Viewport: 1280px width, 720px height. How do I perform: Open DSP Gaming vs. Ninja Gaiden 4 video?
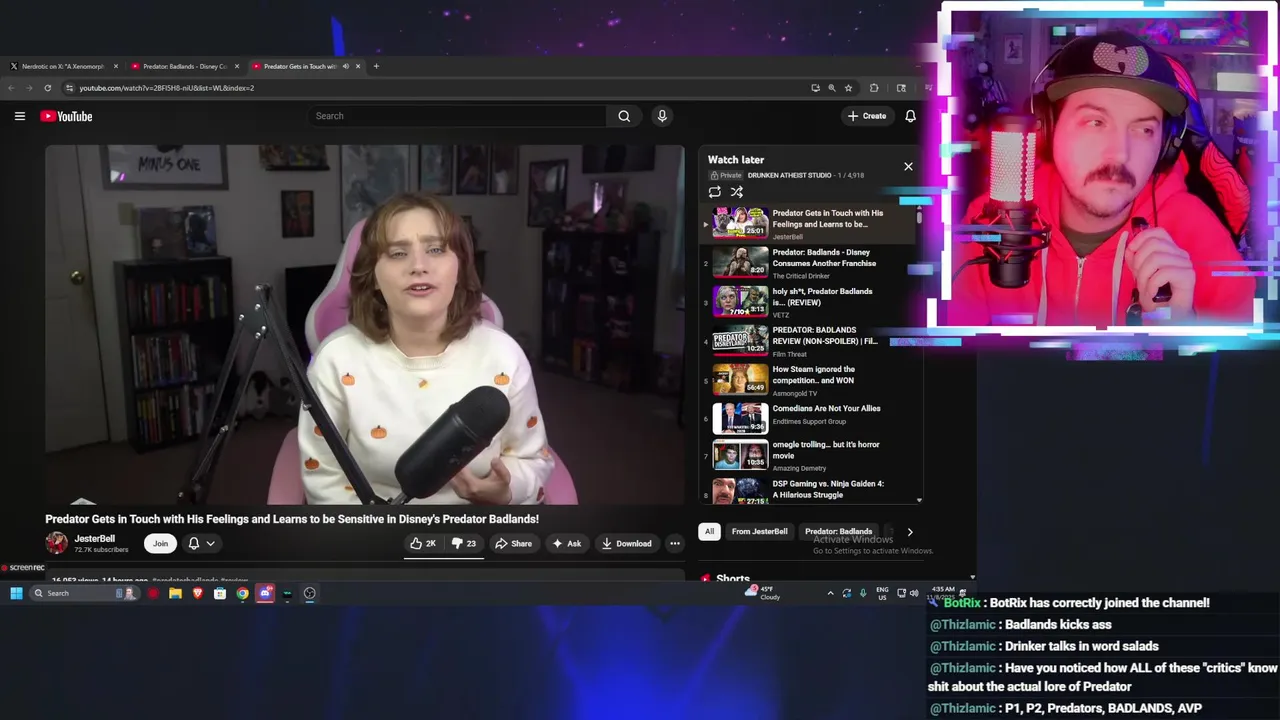click(808, 489)
